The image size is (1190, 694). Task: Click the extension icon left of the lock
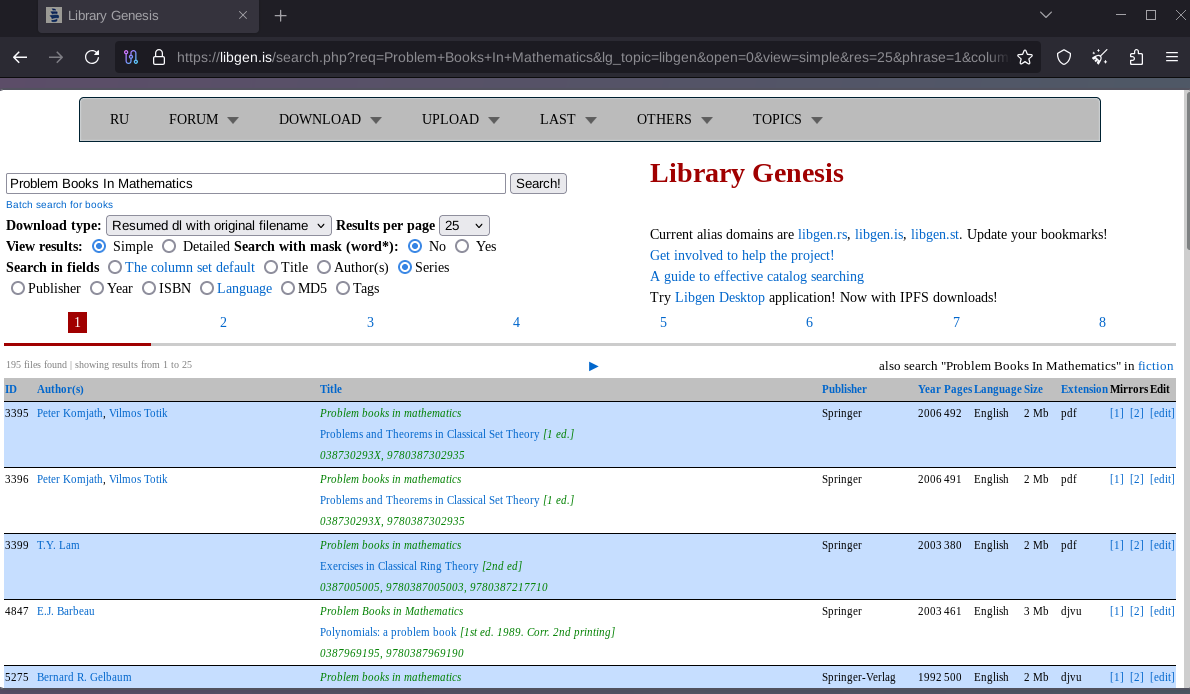pyautogui.click(x=131, y=57)
